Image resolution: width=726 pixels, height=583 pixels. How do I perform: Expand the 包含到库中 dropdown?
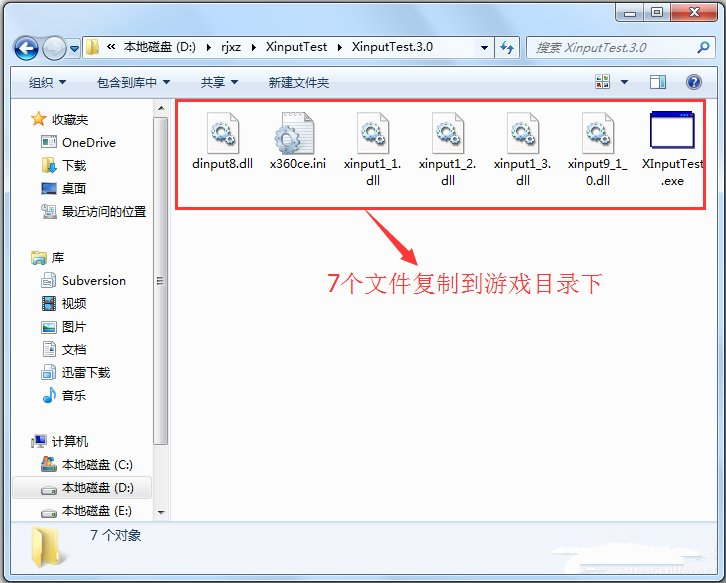tap(133, 82)
